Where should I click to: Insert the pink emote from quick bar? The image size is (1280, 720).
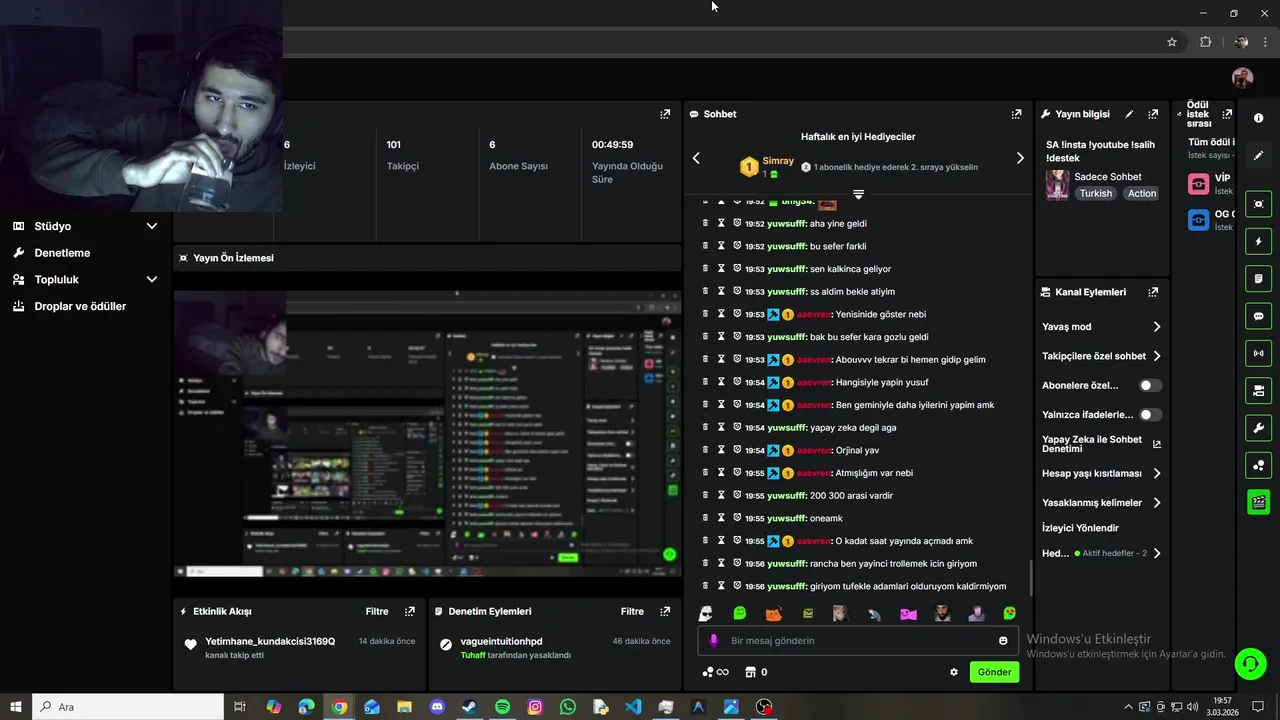[908, 613]
